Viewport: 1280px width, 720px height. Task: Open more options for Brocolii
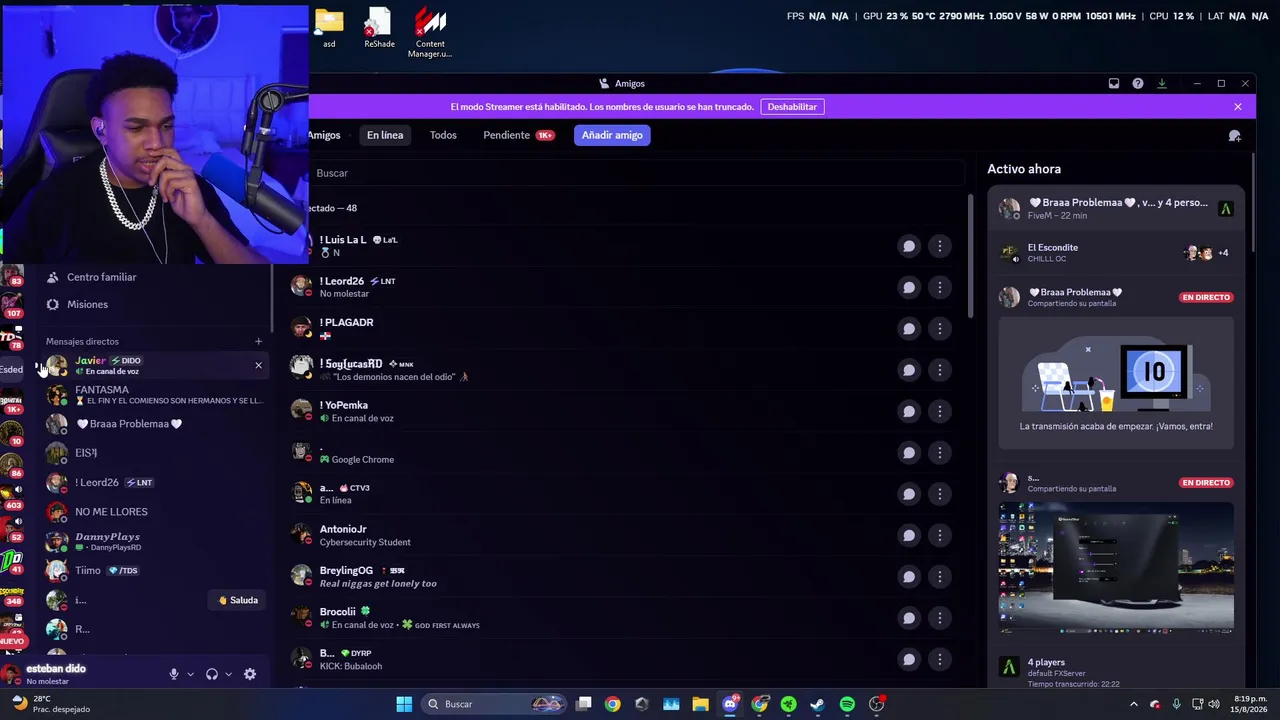(x=940, y=618)
